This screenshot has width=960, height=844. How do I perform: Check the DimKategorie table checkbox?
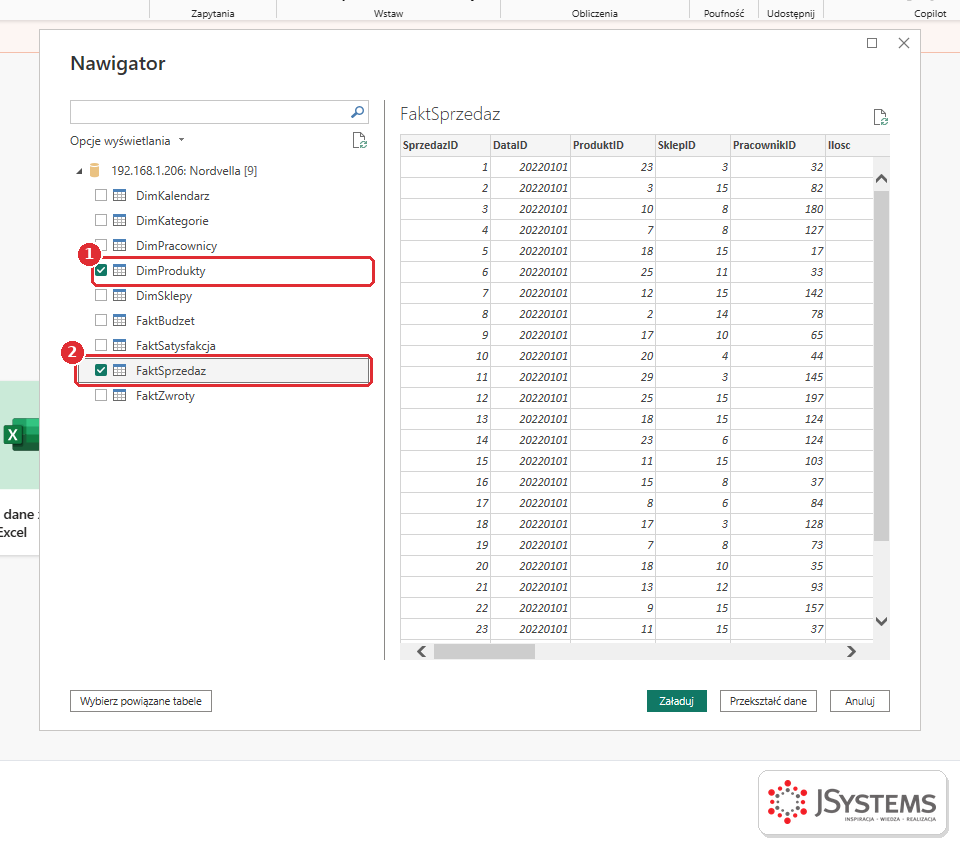pyautogui.click(x=101, y=220)
